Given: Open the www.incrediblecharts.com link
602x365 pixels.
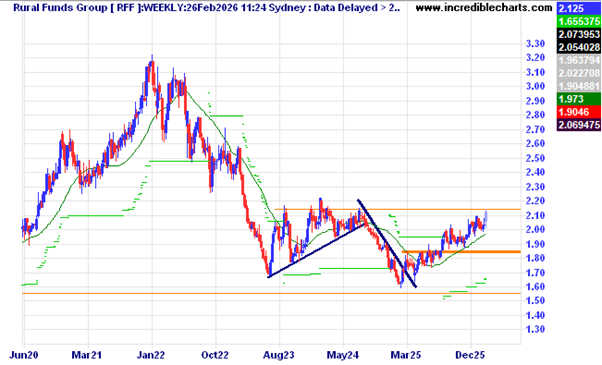Looking at the screenshot, I should 484,7.
